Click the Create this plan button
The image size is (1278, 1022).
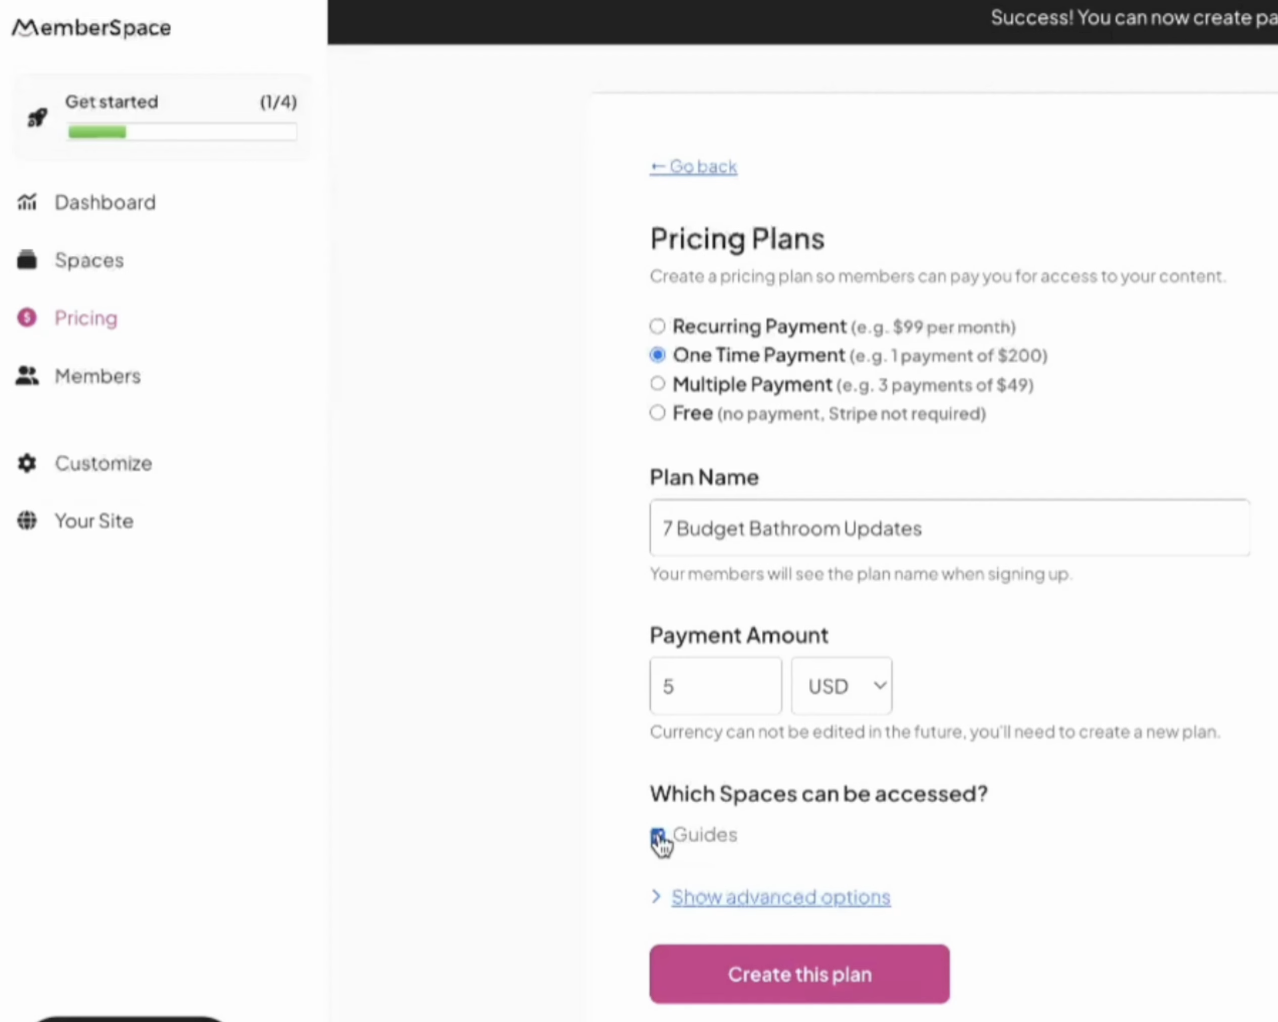tap(798, 973)
